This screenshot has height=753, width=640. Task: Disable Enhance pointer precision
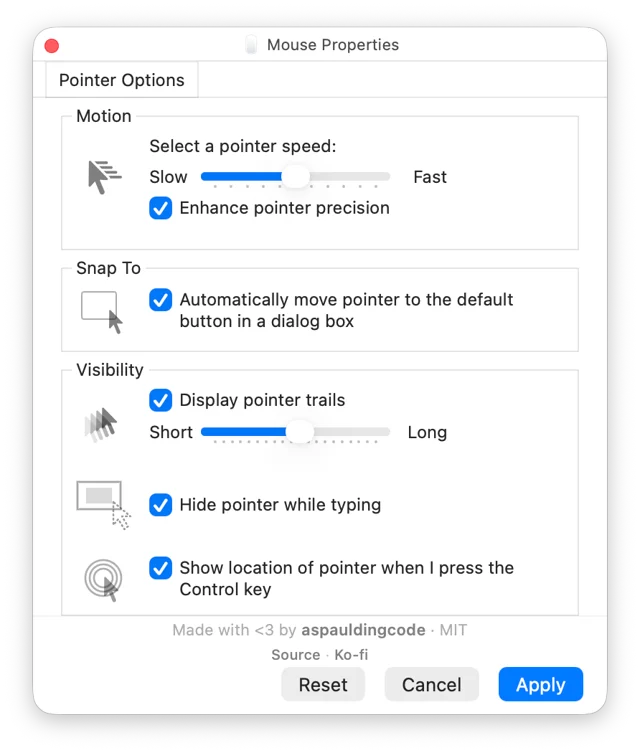coord(160,208)
